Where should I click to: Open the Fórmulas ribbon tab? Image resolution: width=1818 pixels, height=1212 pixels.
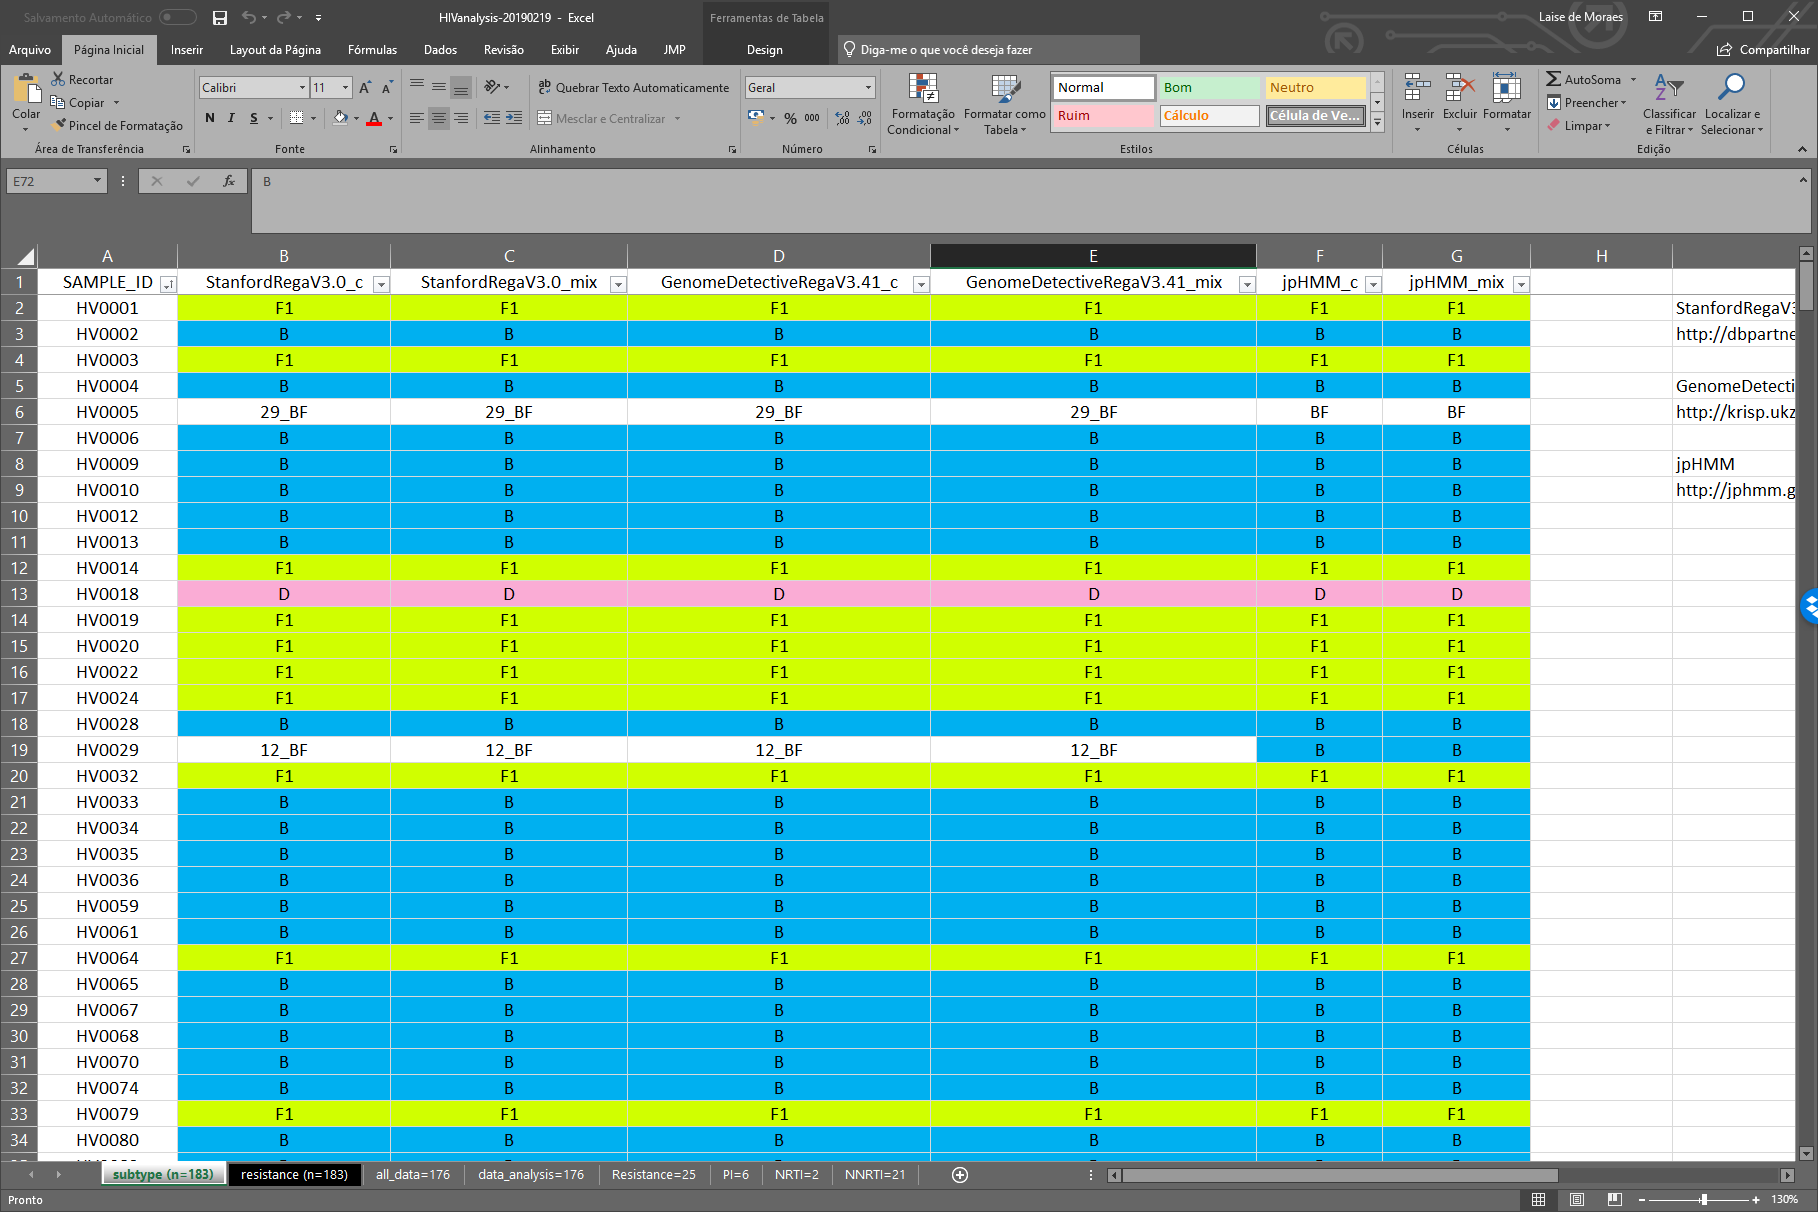pos(372,50)
